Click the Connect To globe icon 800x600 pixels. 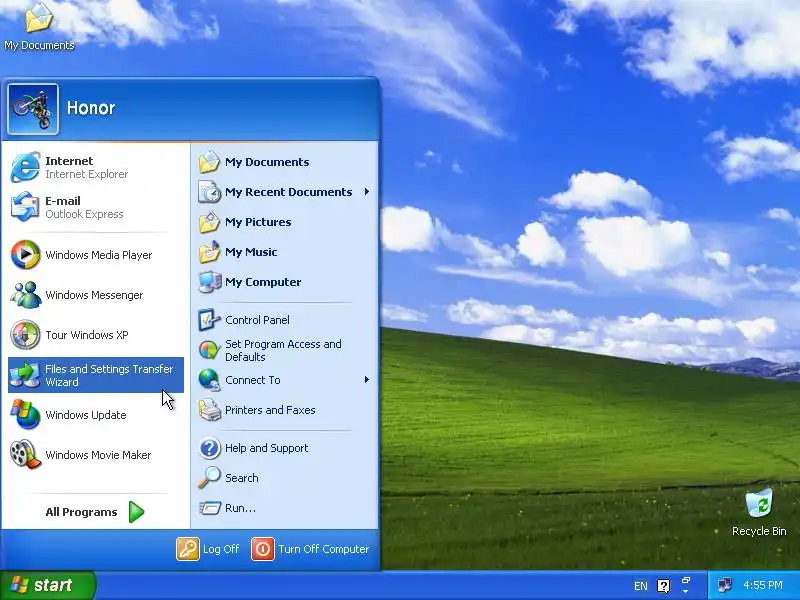pyautogui.click(x=209, y=380)
